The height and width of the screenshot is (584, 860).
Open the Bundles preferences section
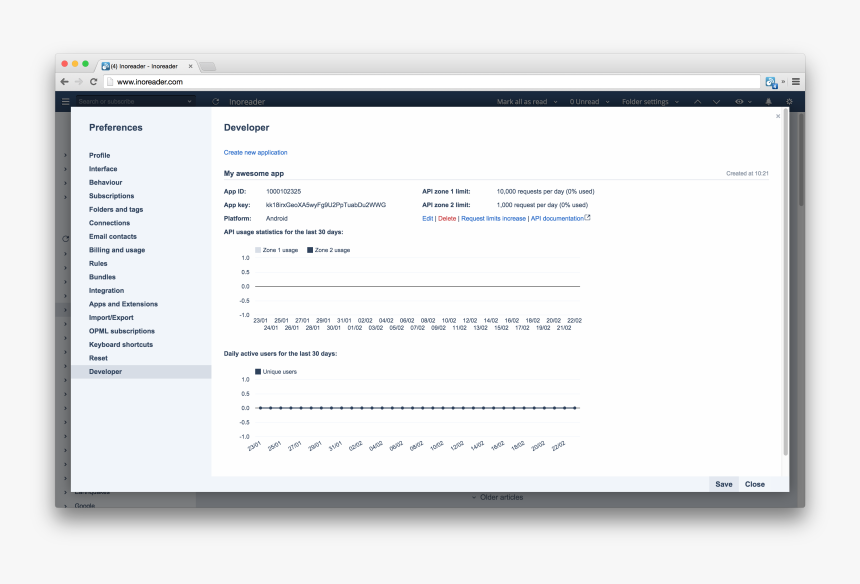[x=102, y=277]
